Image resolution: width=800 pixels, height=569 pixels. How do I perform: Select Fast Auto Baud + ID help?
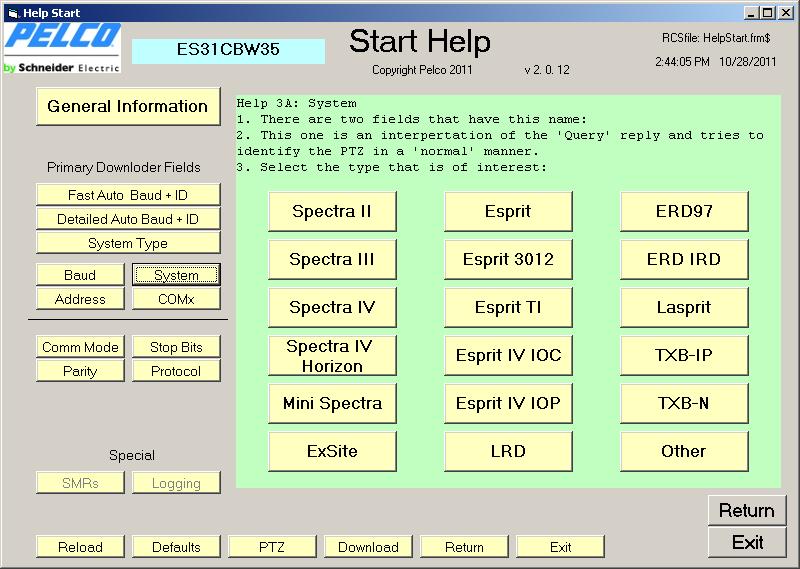coord(128,195)
